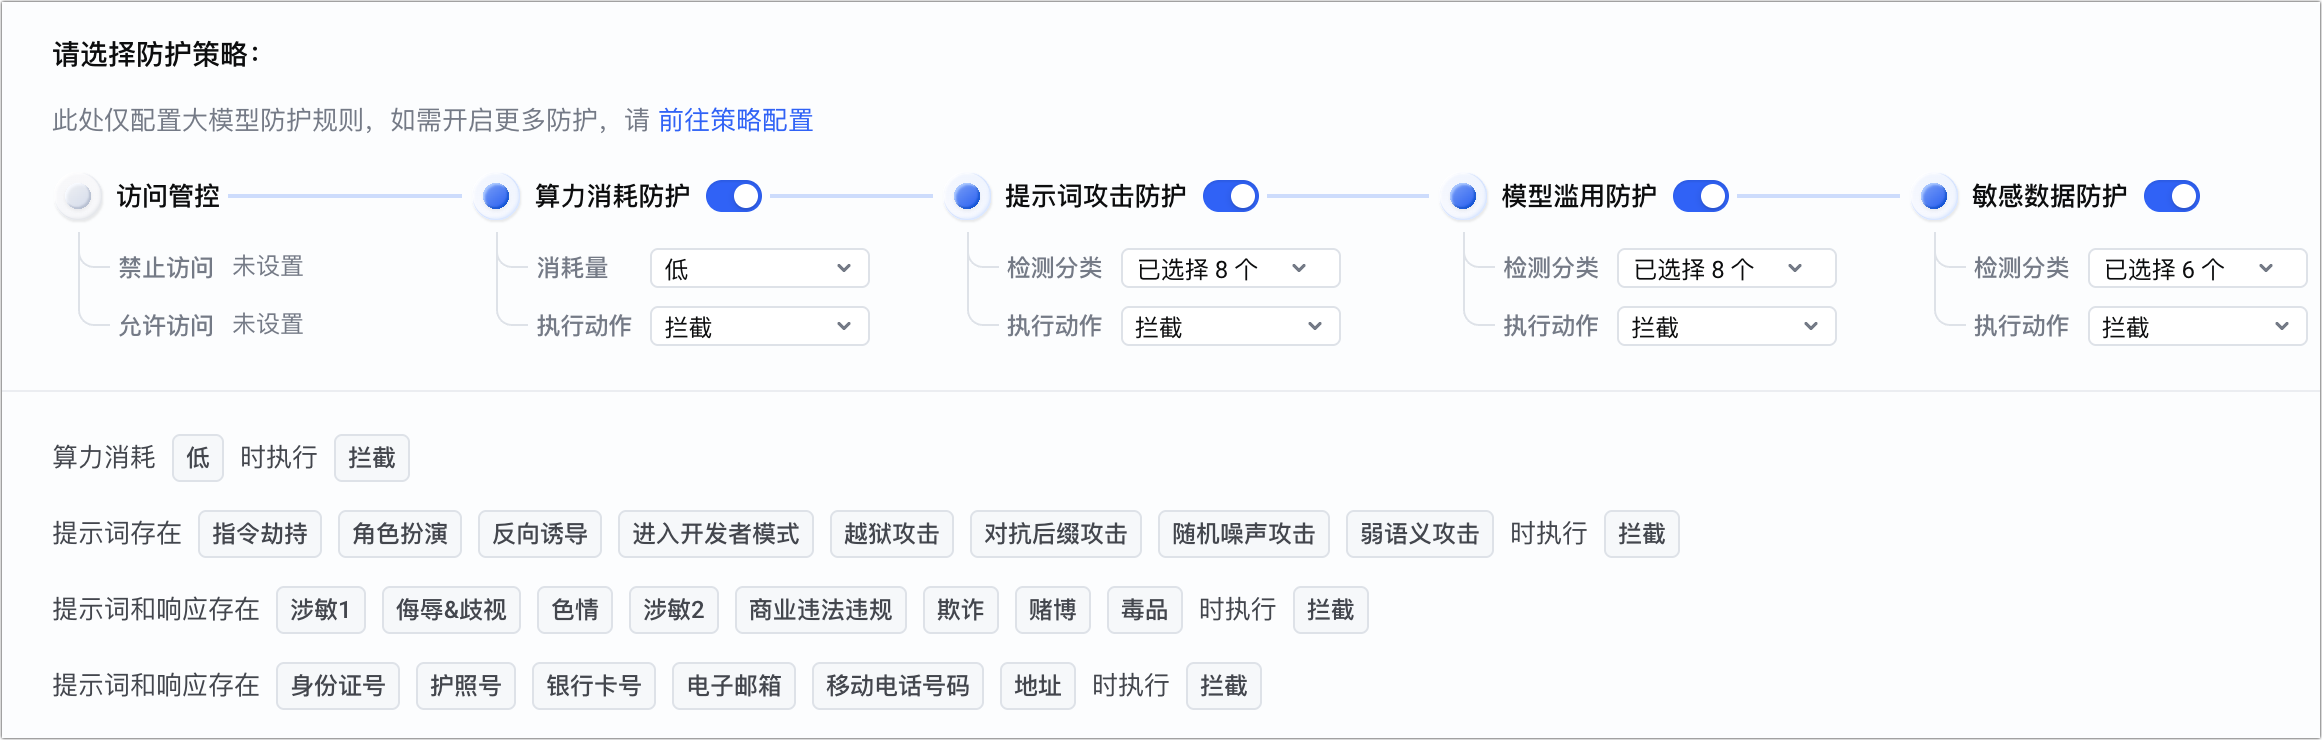The height and width of the screenshot is (740, 2322).
Task: Click the 提示词攻击防护 step circle icon
Action: (966, 196)
